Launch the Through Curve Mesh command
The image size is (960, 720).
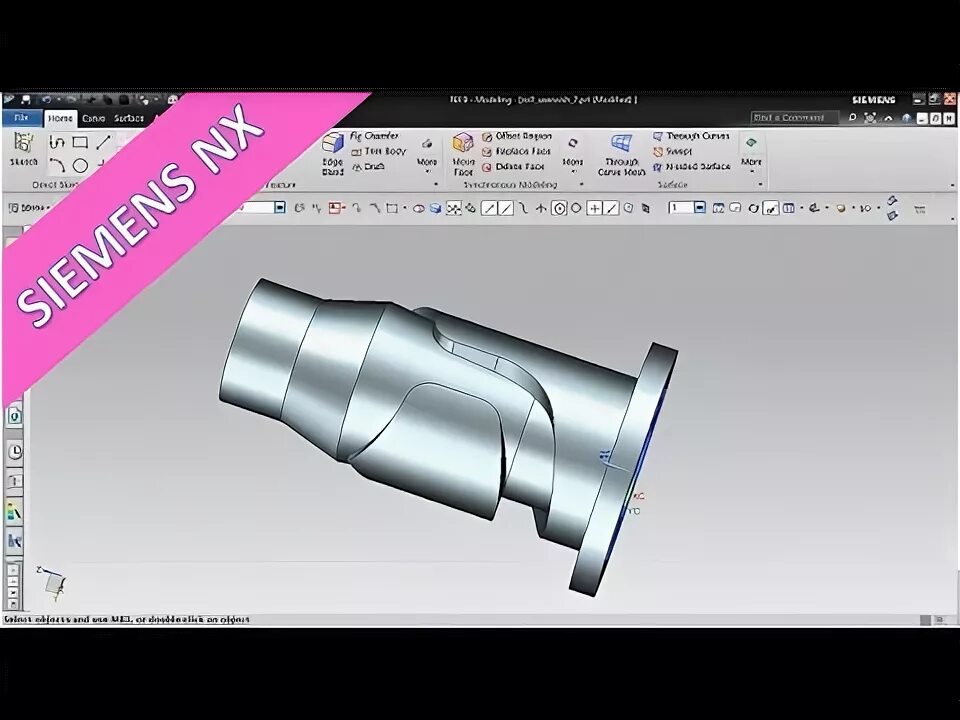[x=621, y=154]
